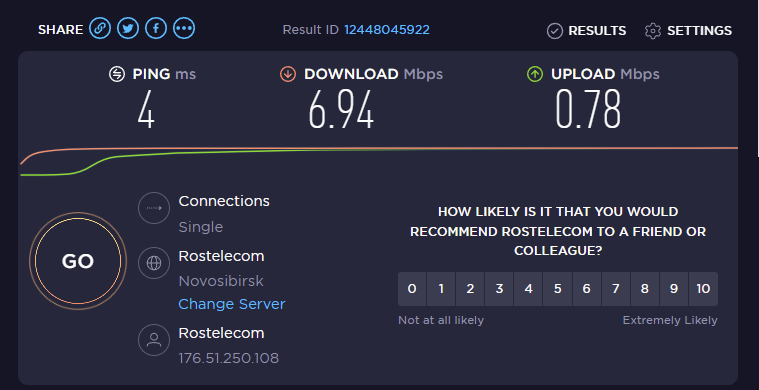The image size is (759, 390).
Task: Click the Change Server link
Action: coord(232,304)
